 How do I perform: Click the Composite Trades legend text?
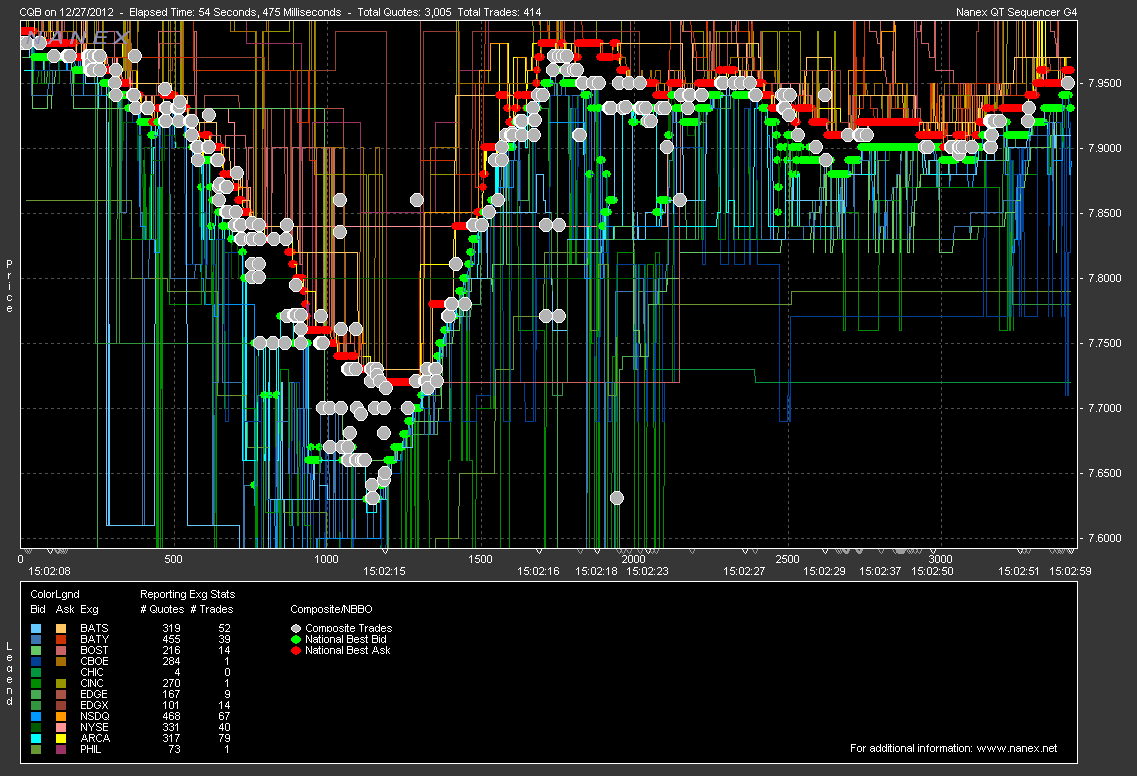pyautogui.click(x=349, y=628)
